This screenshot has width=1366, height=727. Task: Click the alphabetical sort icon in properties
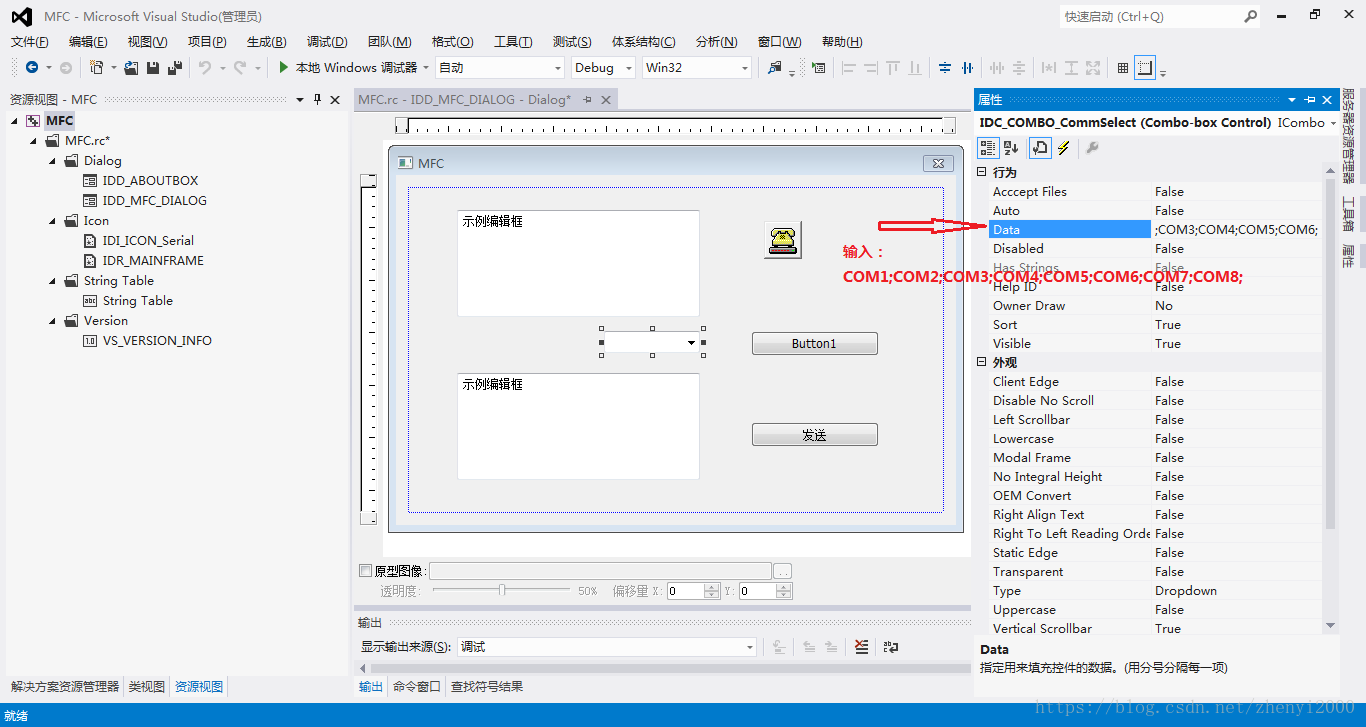pos(1011,148)
